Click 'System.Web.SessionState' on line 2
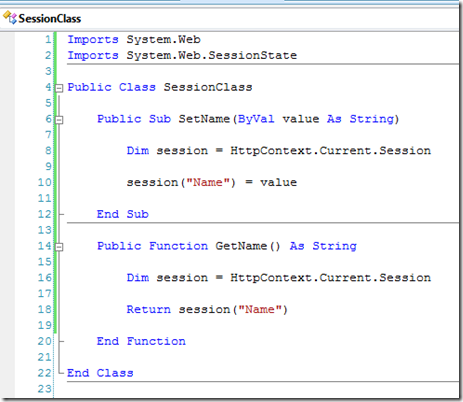 pyautogui.click(x=211, y=55)
